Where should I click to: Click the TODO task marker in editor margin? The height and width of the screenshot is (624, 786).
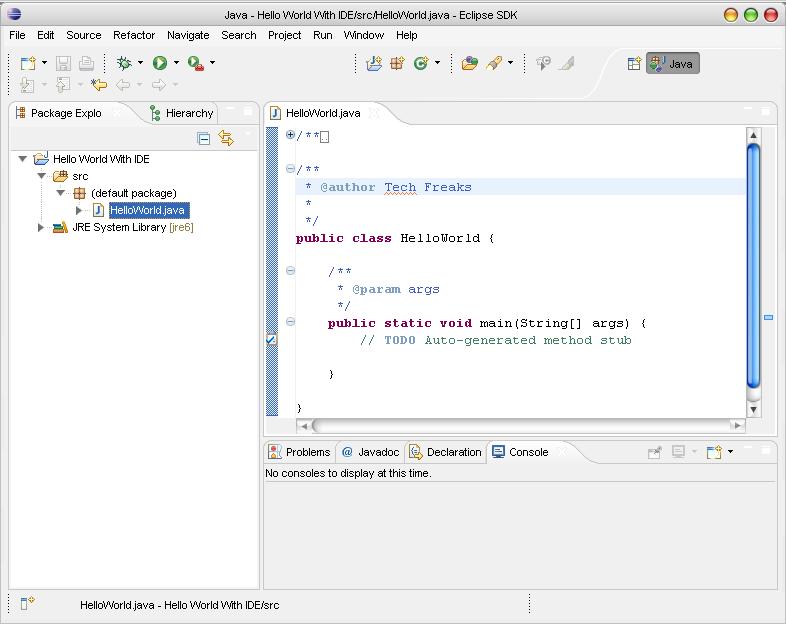click(x=271, y=340)
